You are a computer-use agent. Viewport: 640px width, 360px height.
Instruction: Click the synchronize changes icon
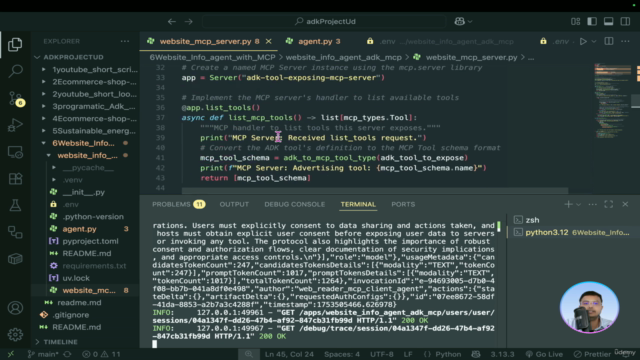point(68,354)
